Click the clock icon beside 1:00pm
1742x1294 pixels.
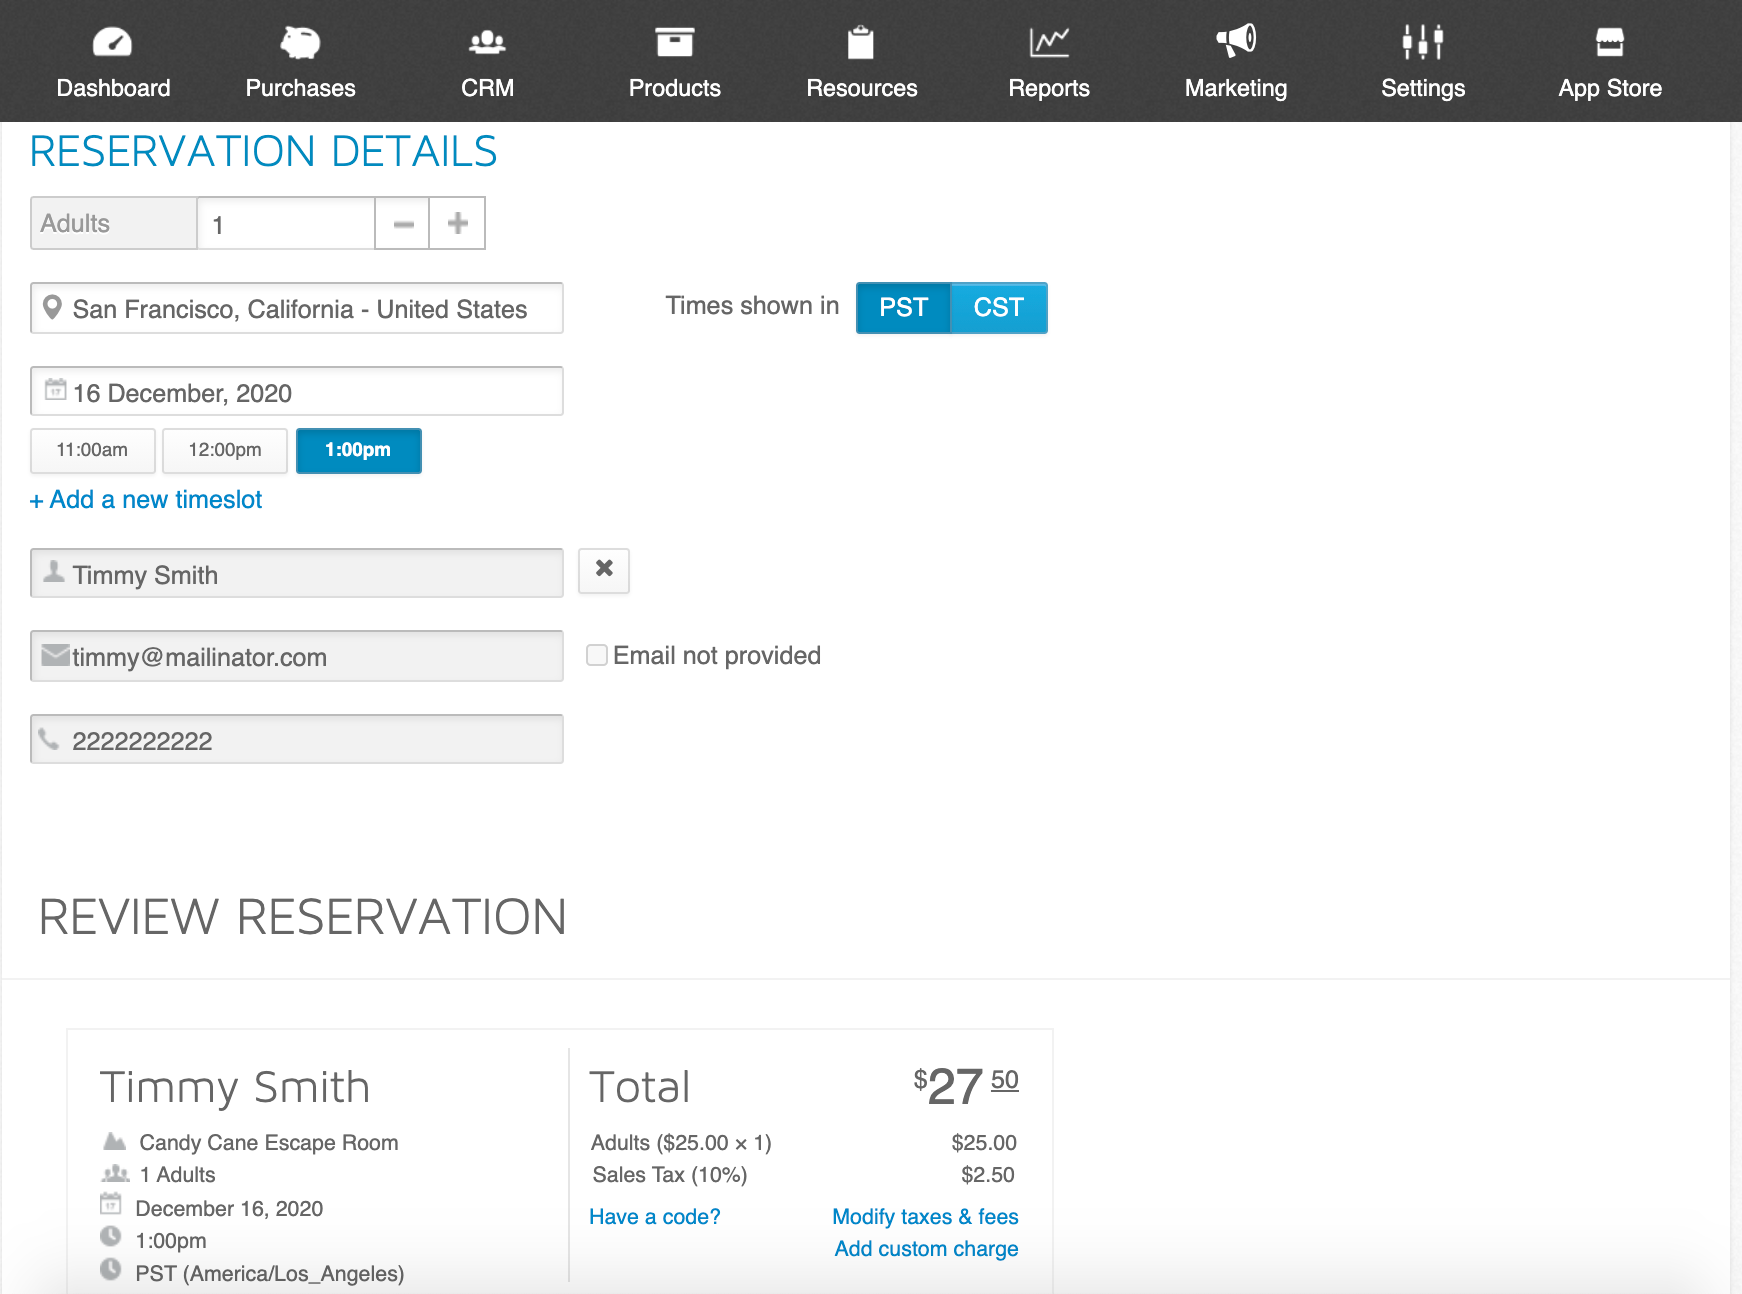tap(111, 1236)
